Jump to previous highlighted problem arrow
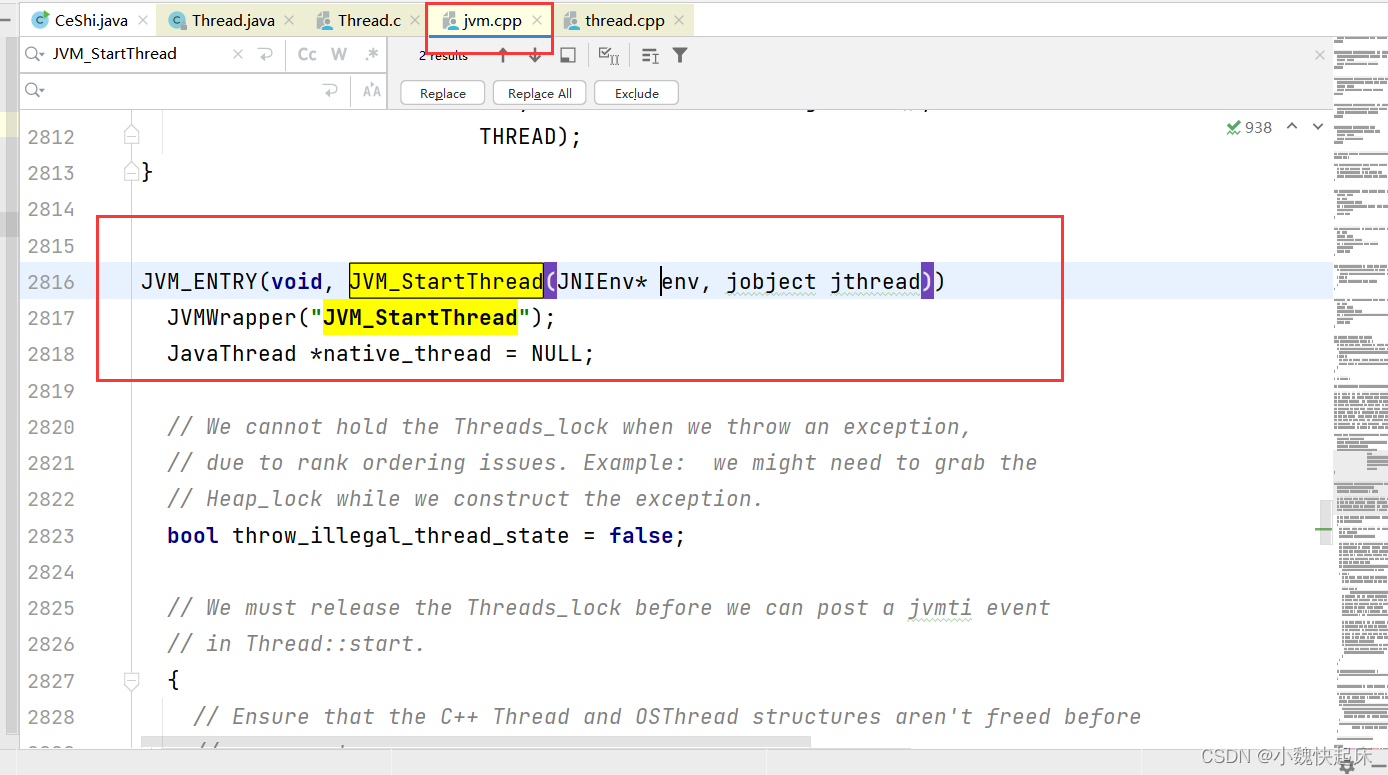1388x775 pixels. click(1292, 126)
